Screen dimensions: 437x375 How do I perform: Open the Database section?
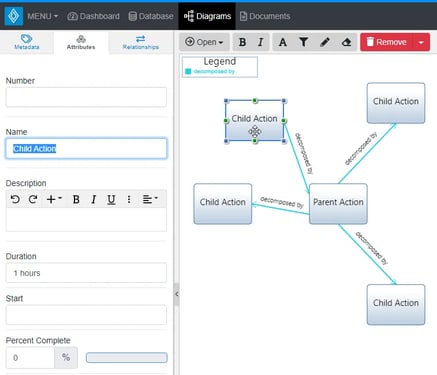pos(151,16)
